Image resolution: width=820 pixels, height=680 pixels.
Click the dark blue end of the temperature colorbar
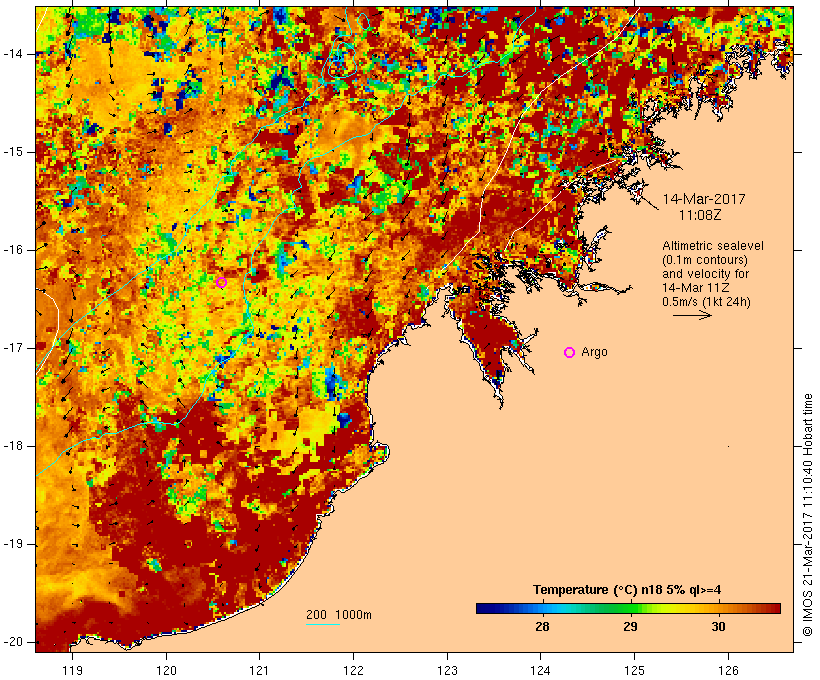[484, 608]
